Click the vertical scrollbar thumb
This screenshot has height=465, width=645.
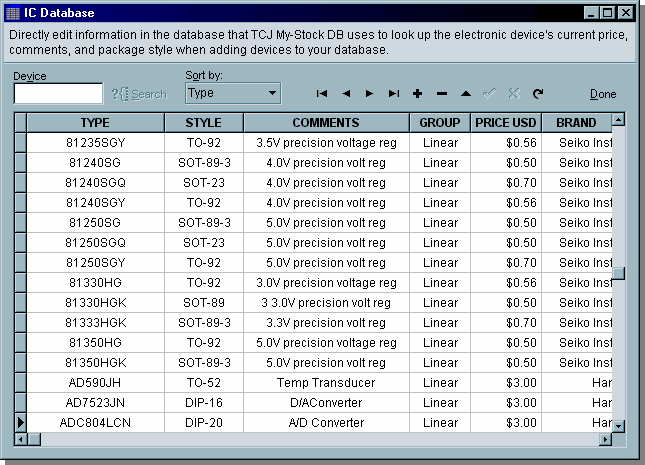coord(618,273)
